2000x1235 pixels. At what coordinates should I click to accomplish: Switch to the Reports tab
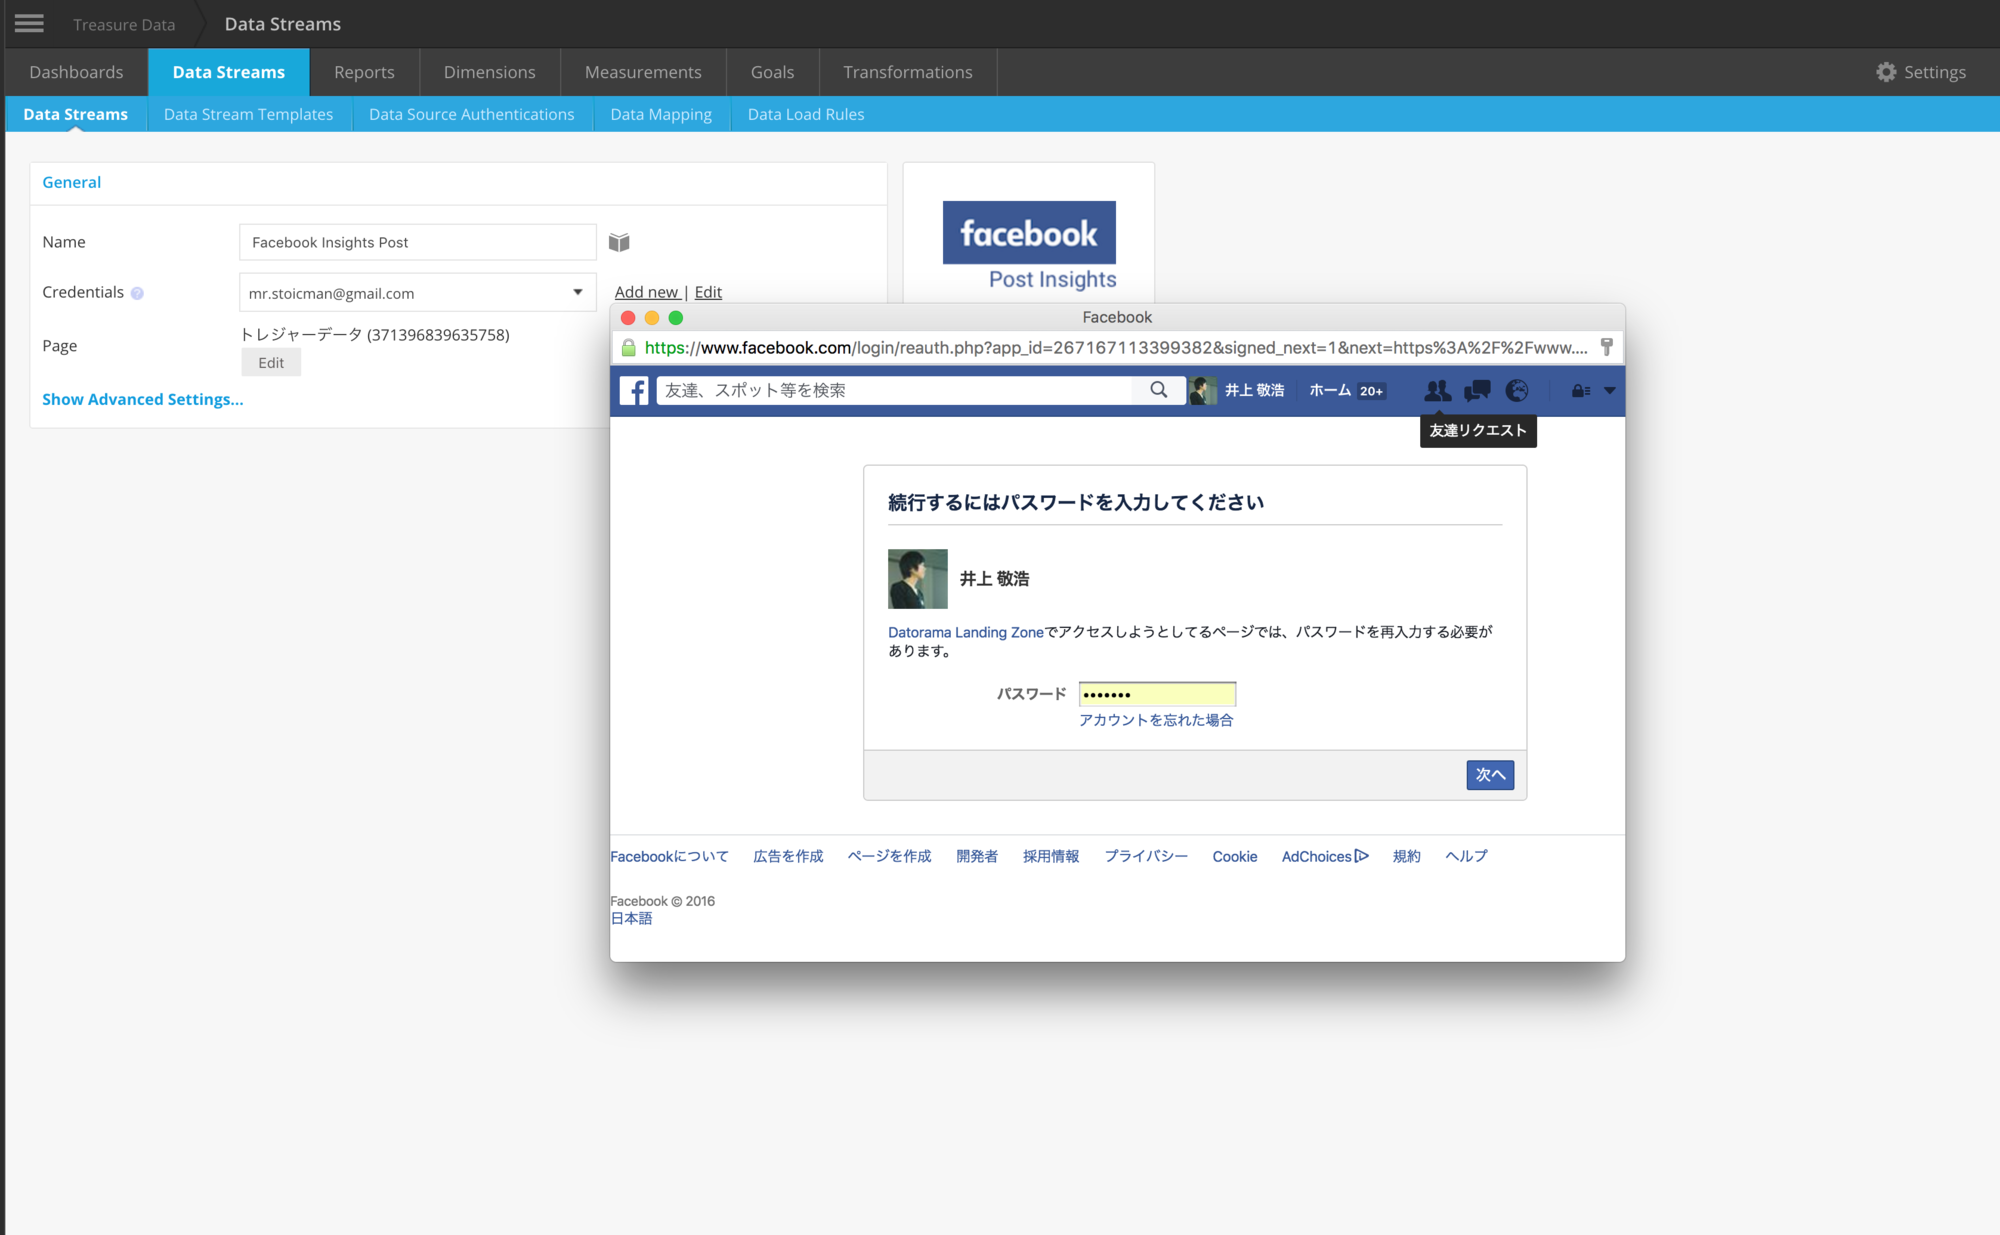coord(365,72)
